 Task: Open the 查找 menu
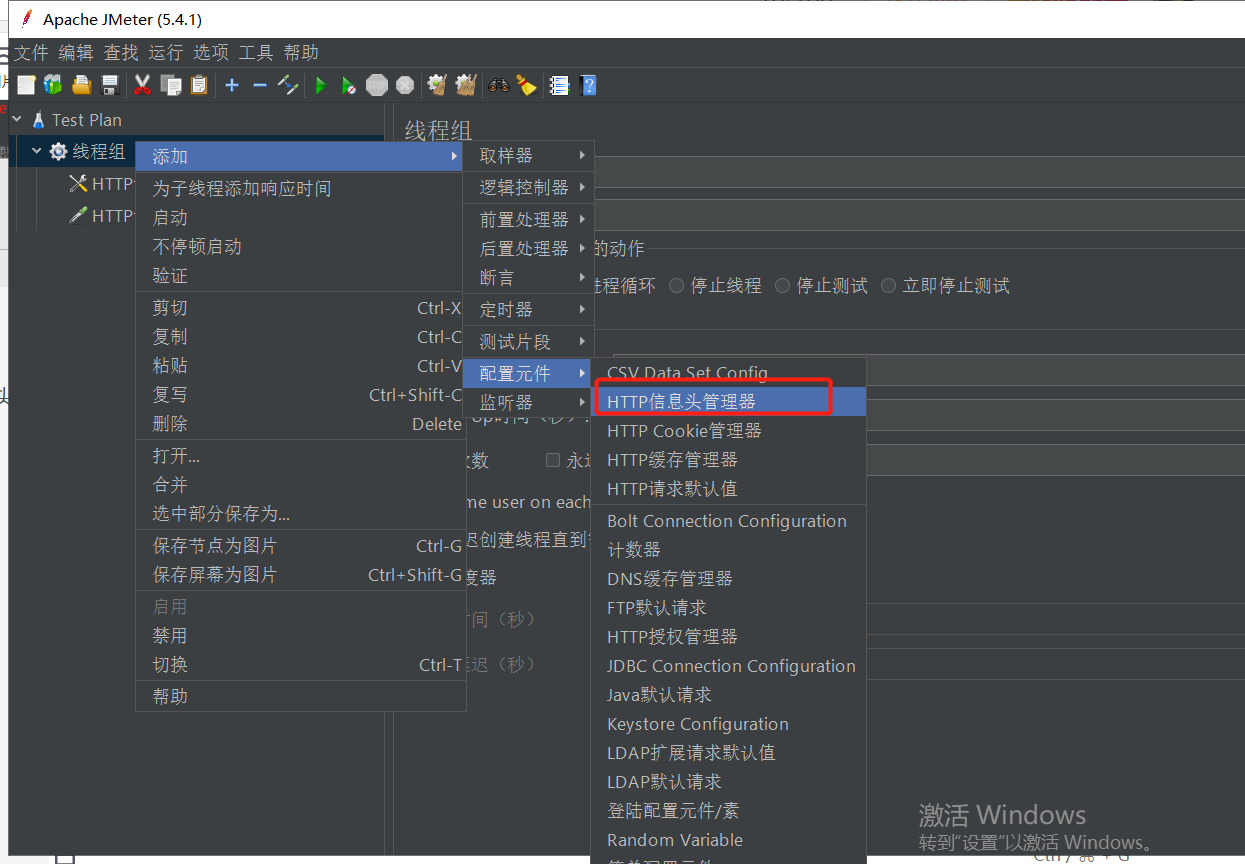121,53
